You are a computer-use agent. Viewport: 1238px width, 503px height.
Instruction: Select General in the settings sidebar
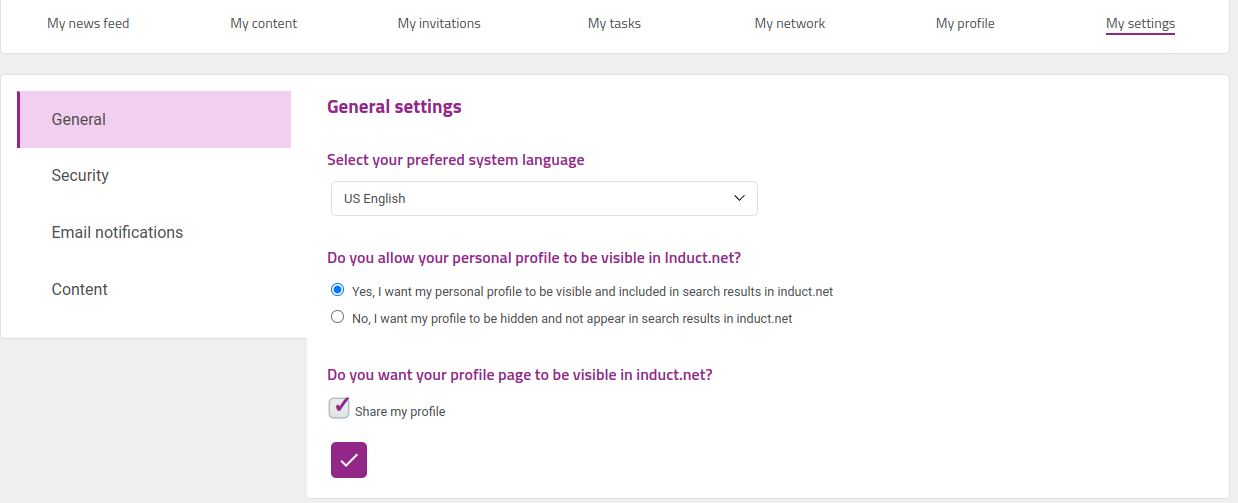pyautogui.click(x=155, y=119)
